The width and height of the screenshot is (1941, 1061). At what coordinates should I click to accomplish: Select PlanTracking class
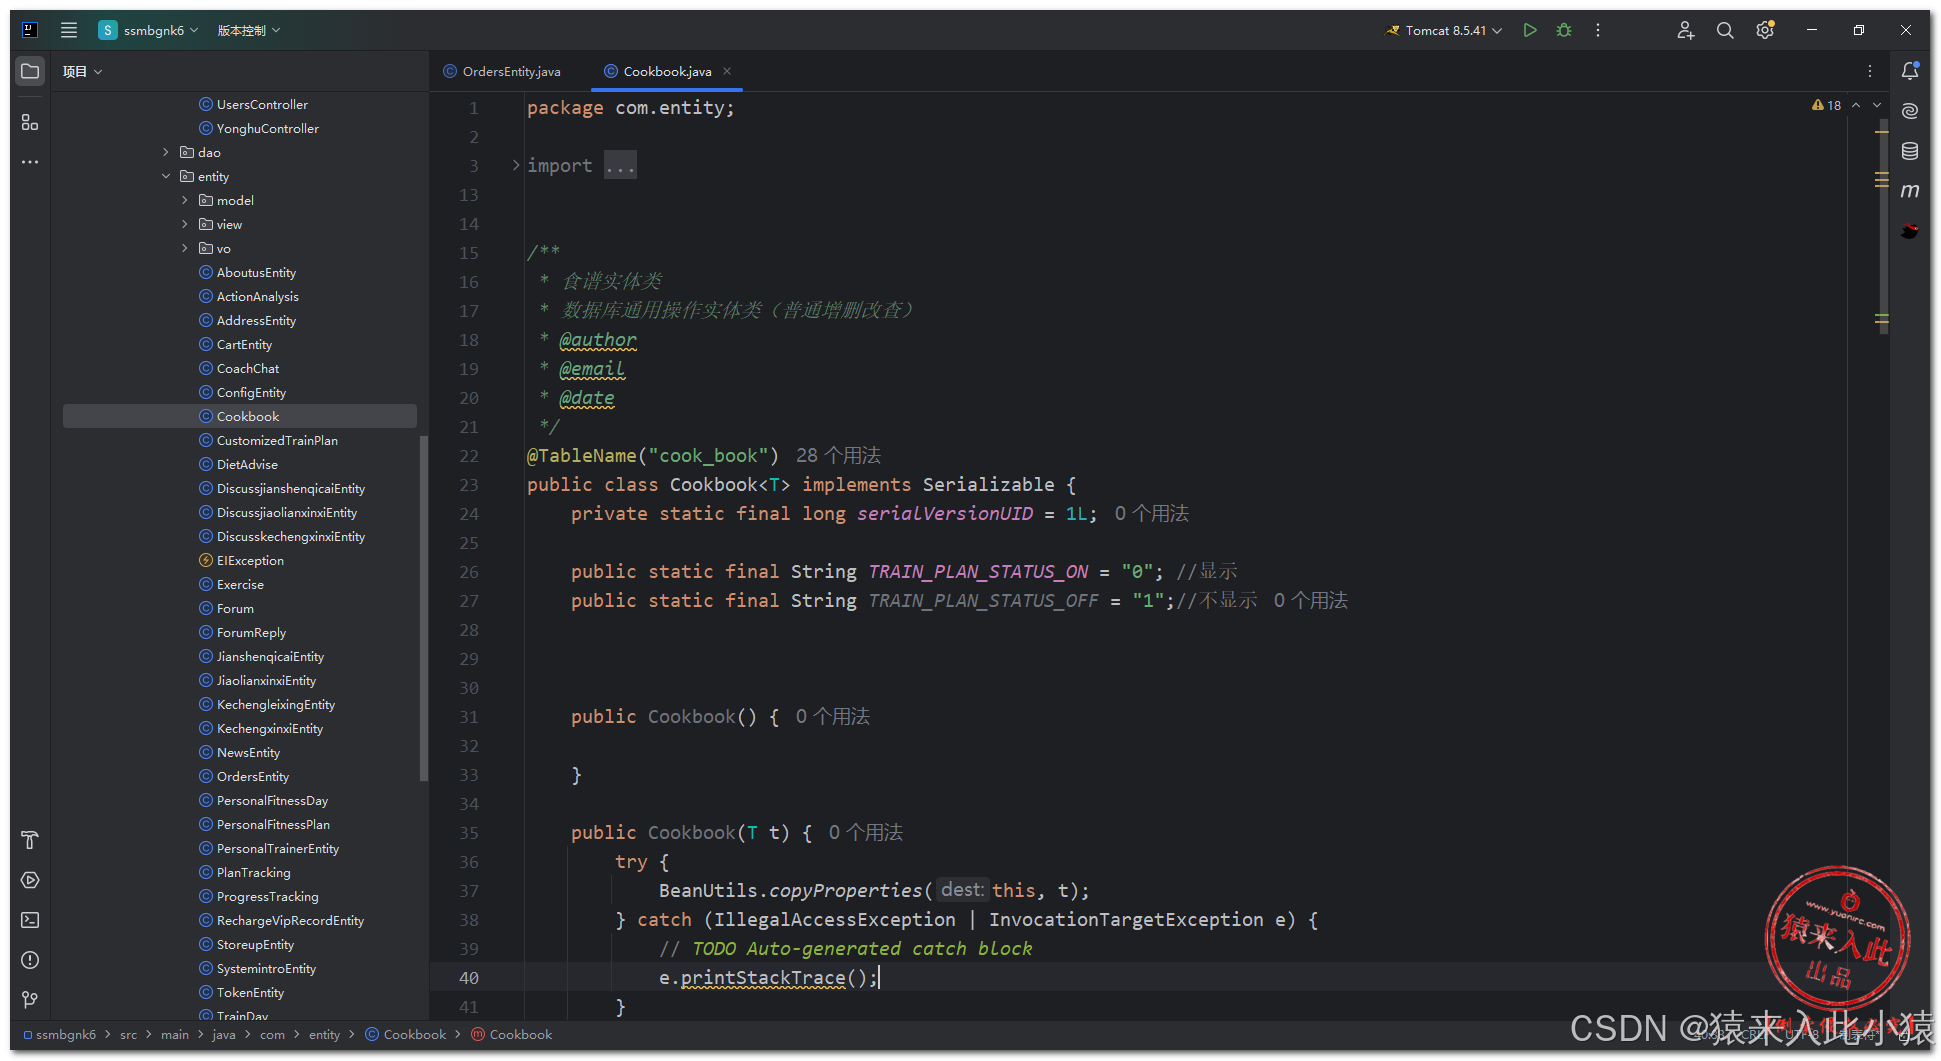253,872
